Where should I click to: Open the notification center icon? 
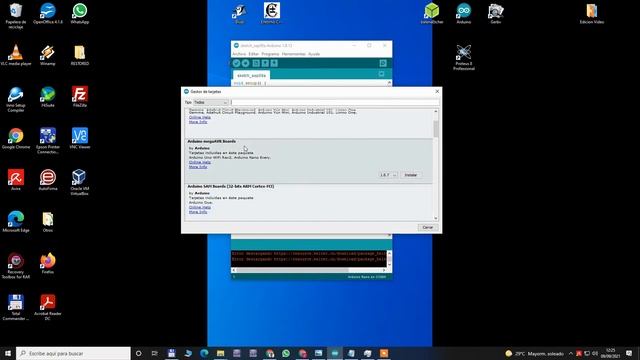tap(629, 353)
